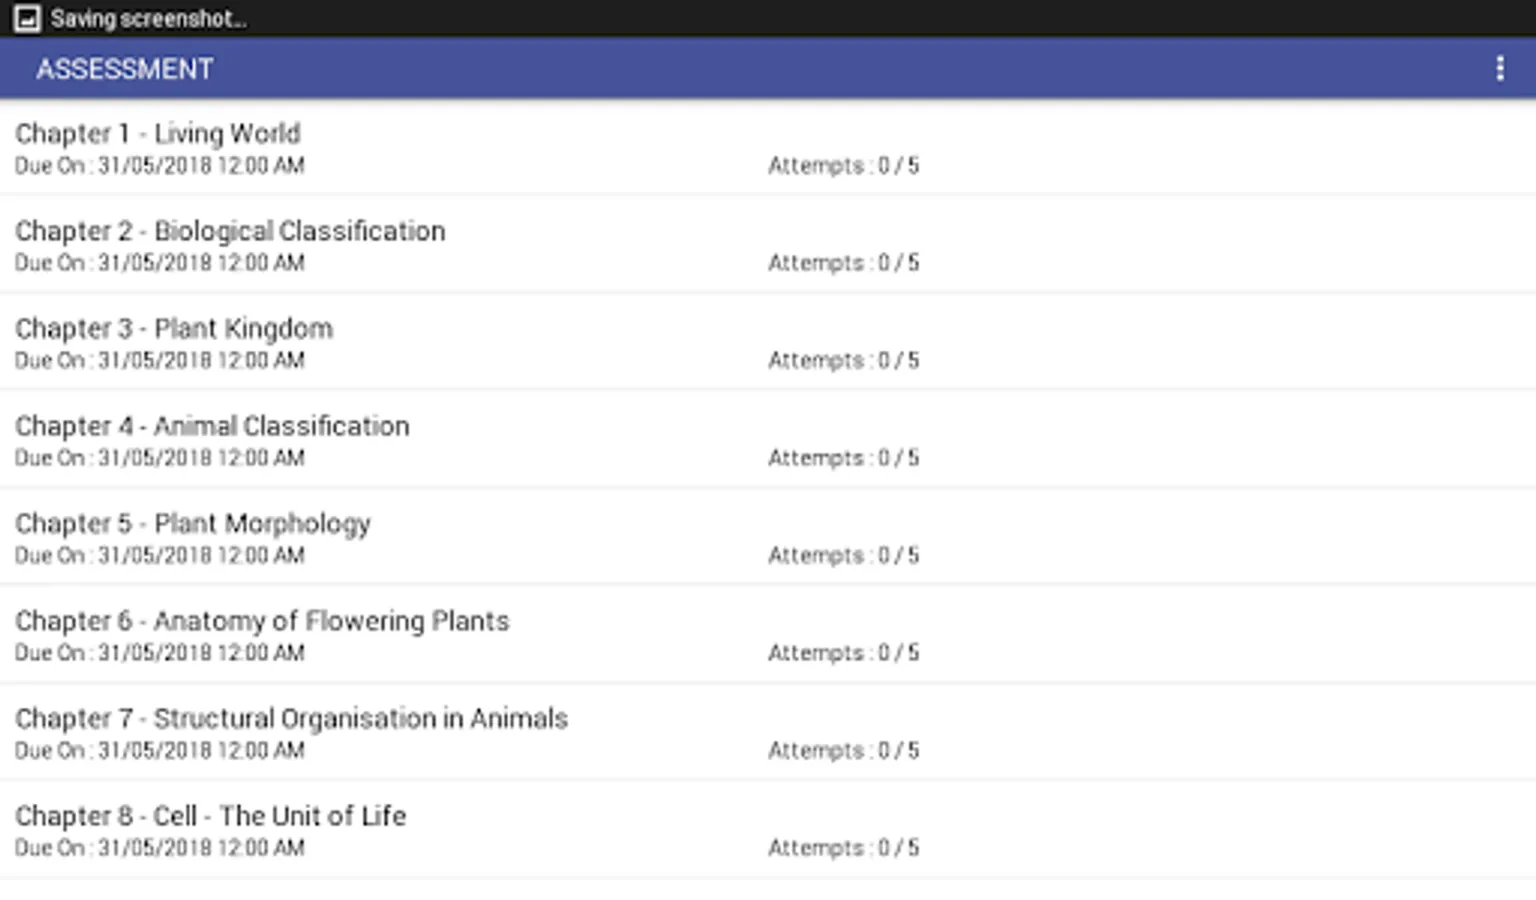Open Chapter 5 - Plant Morphology
Screen dimensions: 1536x900
coord(193,523)
